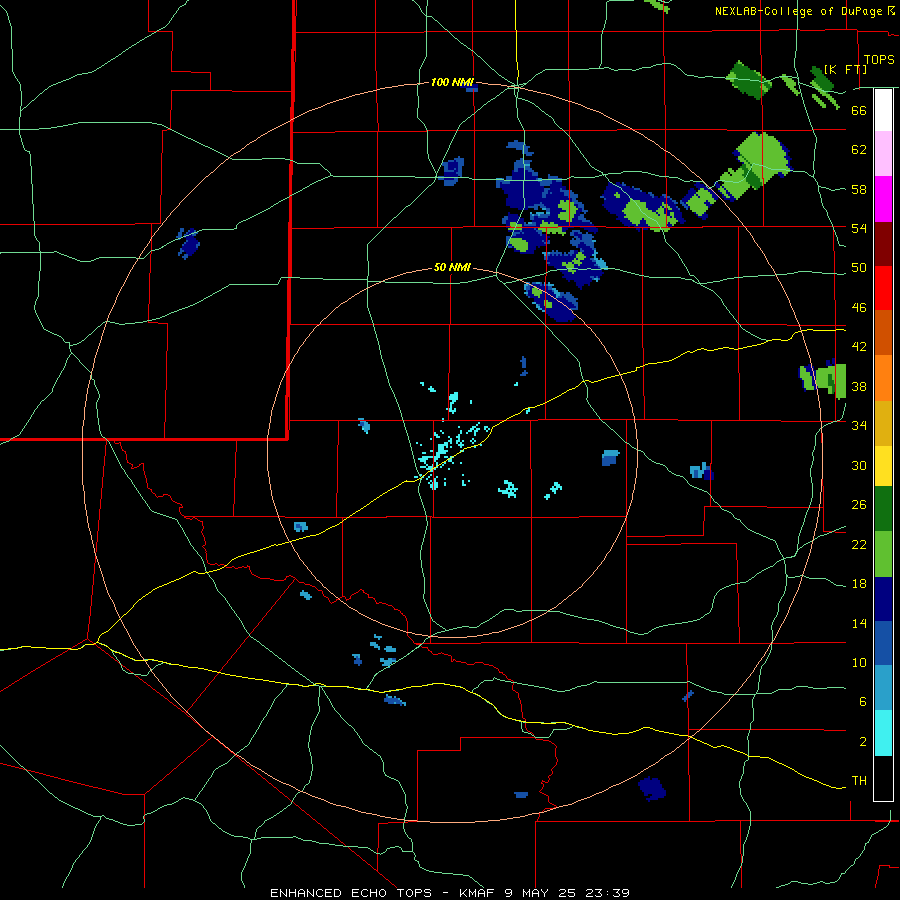
Task: Click the black TH swatch at scale bottom
Action: 883,778
